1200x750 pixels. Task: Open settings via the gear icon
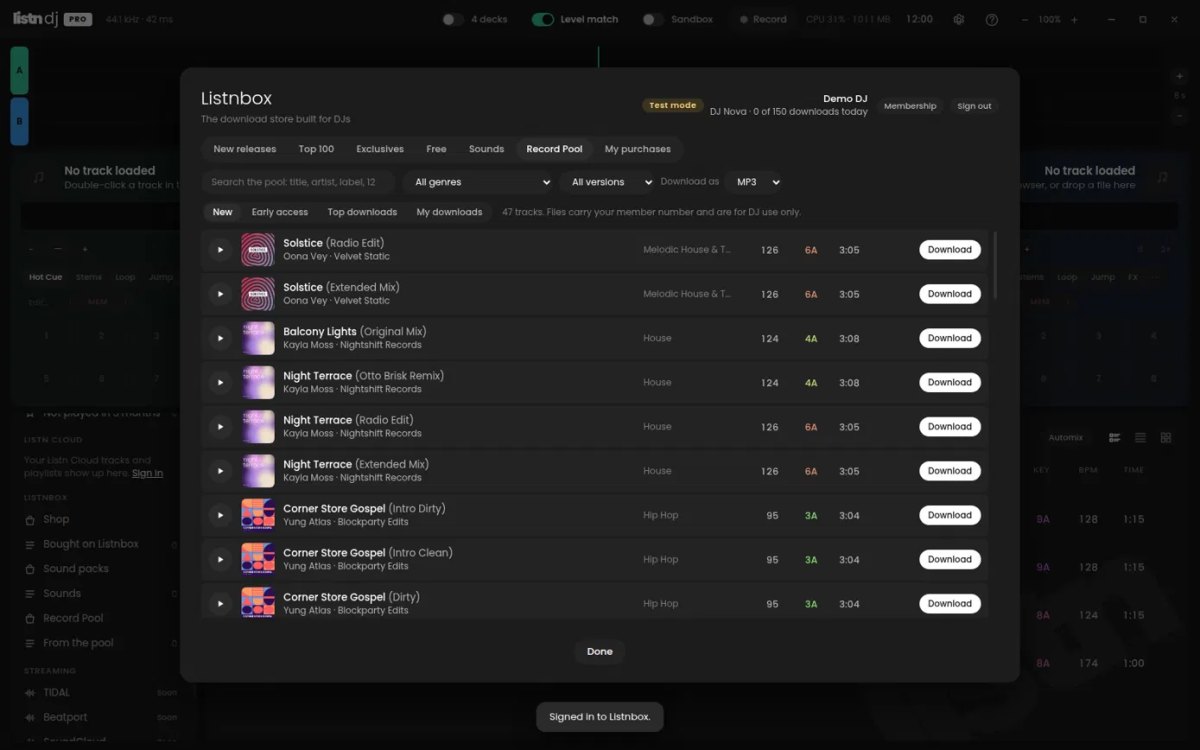pyautogui.click(x=959, y=19)
